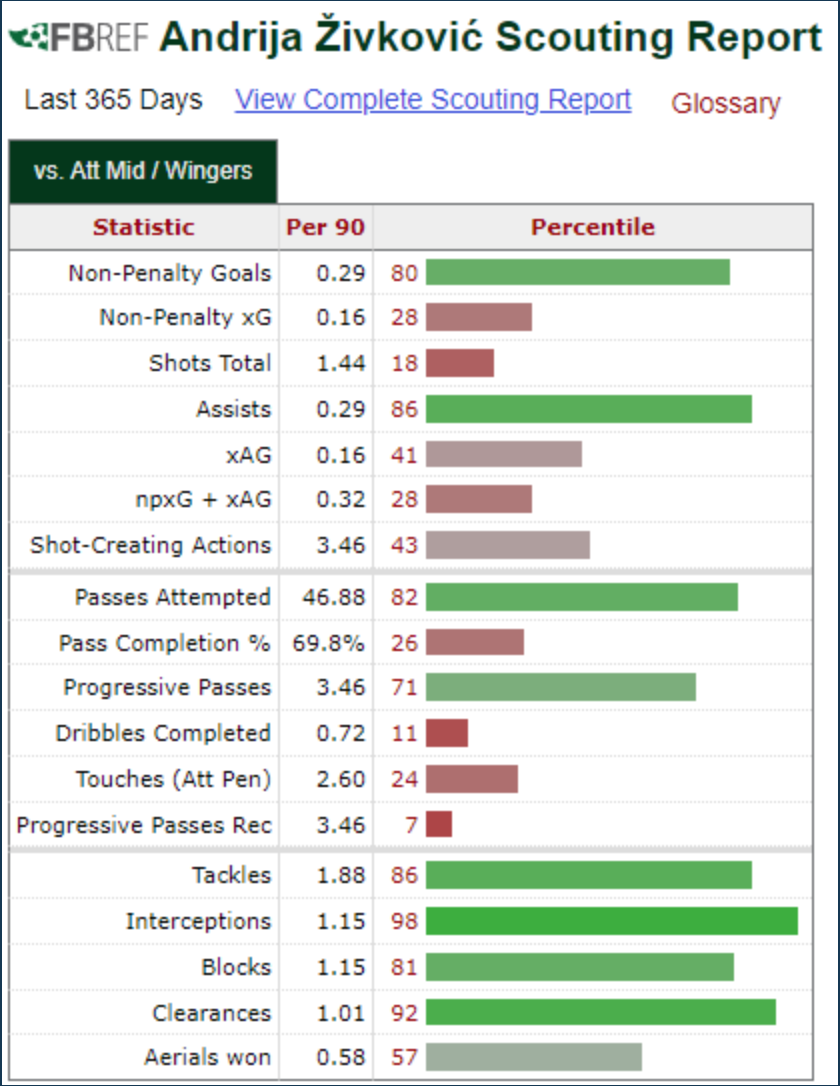This screenshot has height=1086, width=840.
Task: Select the Aerials won statistic label
Action: [207, 1058]
